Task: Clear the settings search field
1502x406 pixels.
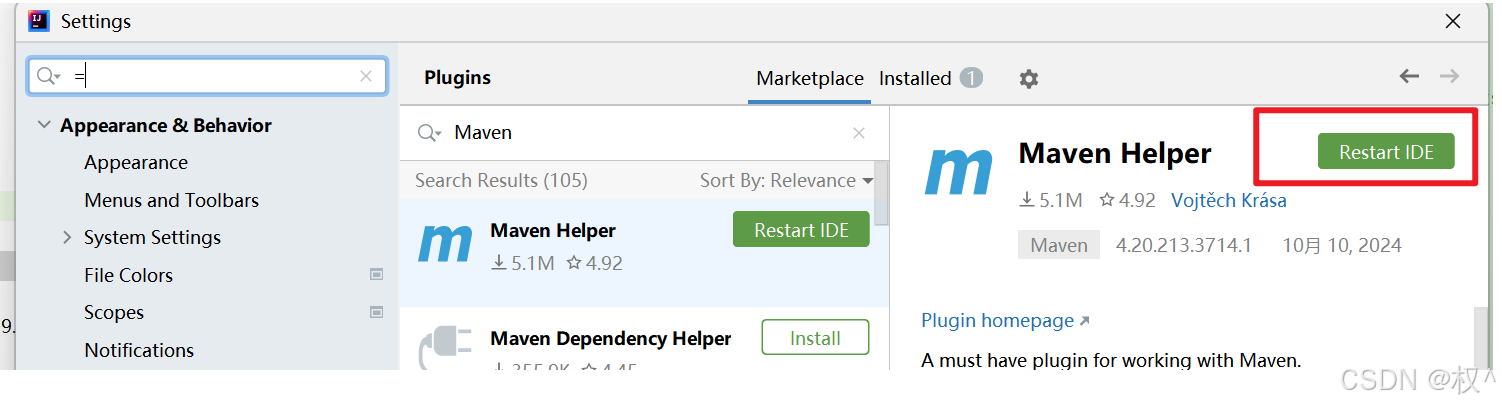Action: pos(365,76)
